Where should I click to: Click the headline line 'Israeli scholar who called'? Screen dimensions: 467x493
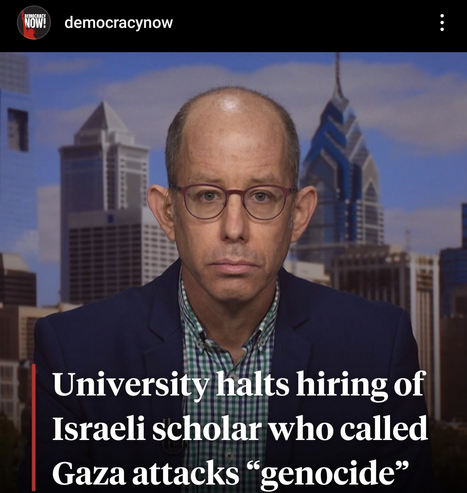[240, 429]
